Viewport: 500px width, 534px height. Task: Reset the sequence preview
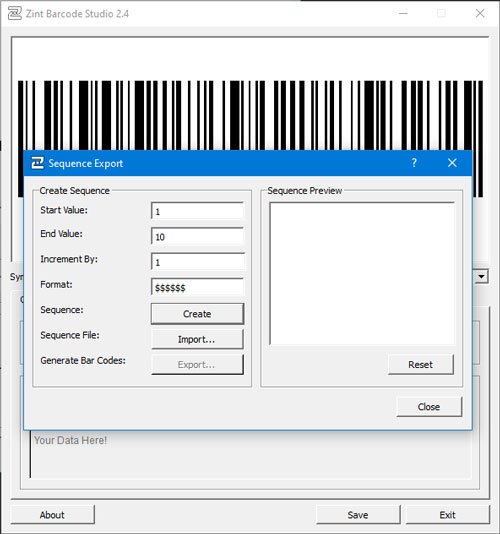coord(421,364)
